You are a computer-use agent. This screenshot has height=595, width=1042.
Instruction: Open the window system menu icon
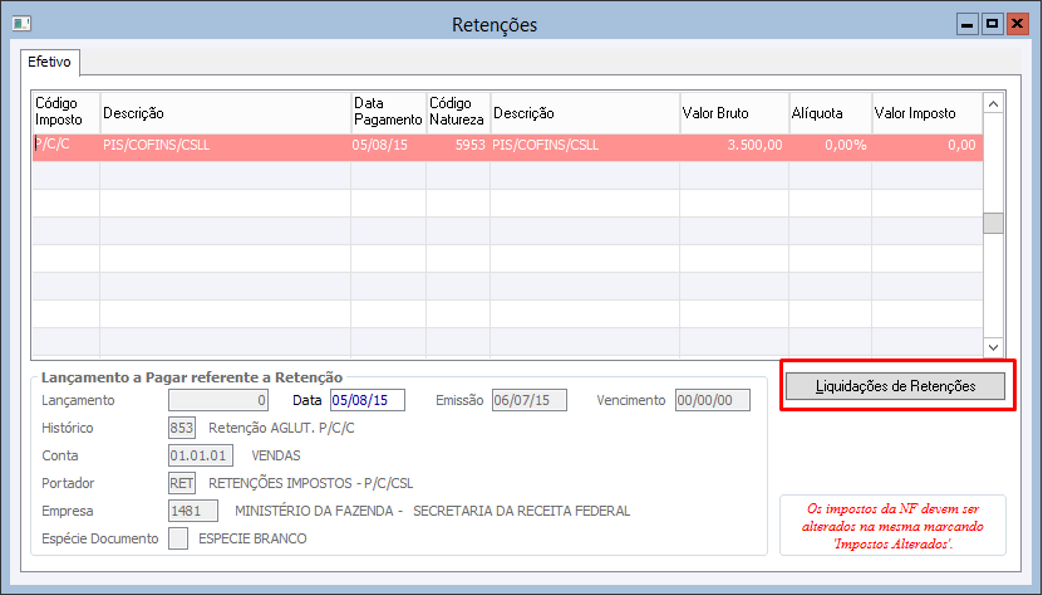(21, 24)
